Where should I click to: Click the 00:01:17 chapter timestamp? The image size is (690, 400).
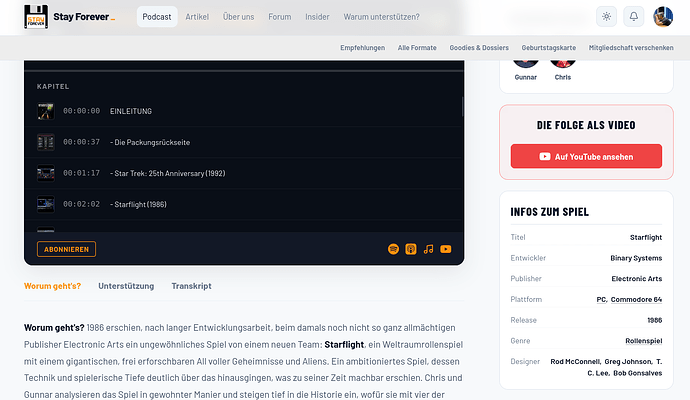81,173
